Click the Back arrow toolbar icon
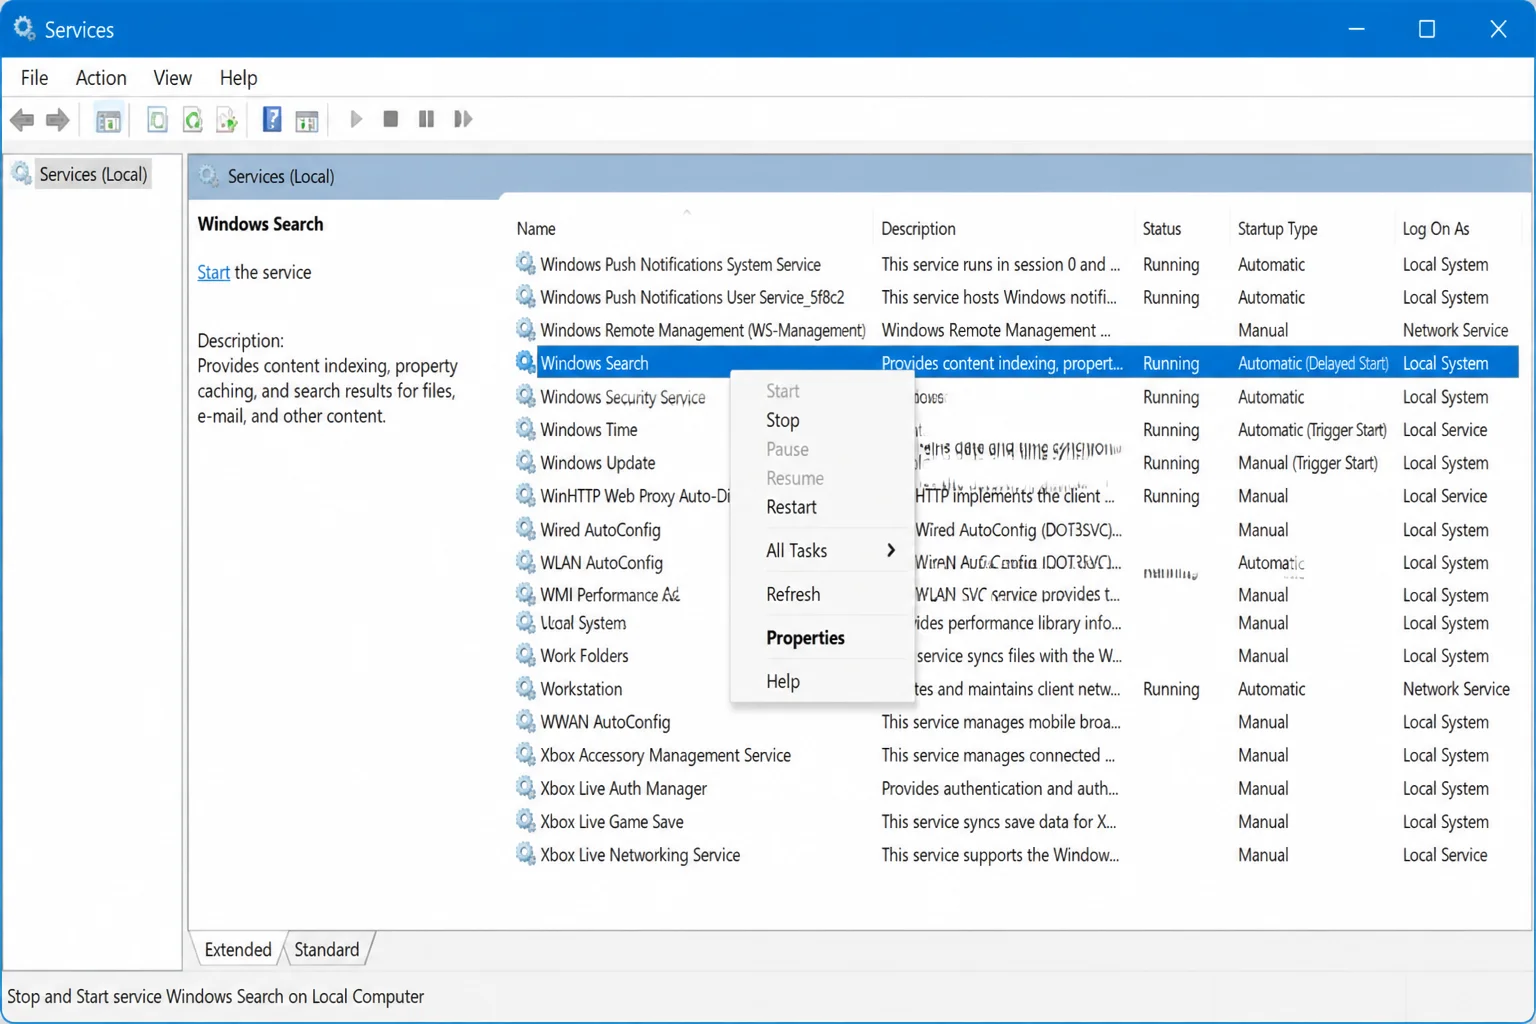The width and height of the screenshot is (1536, 1024). coord(22,120)
